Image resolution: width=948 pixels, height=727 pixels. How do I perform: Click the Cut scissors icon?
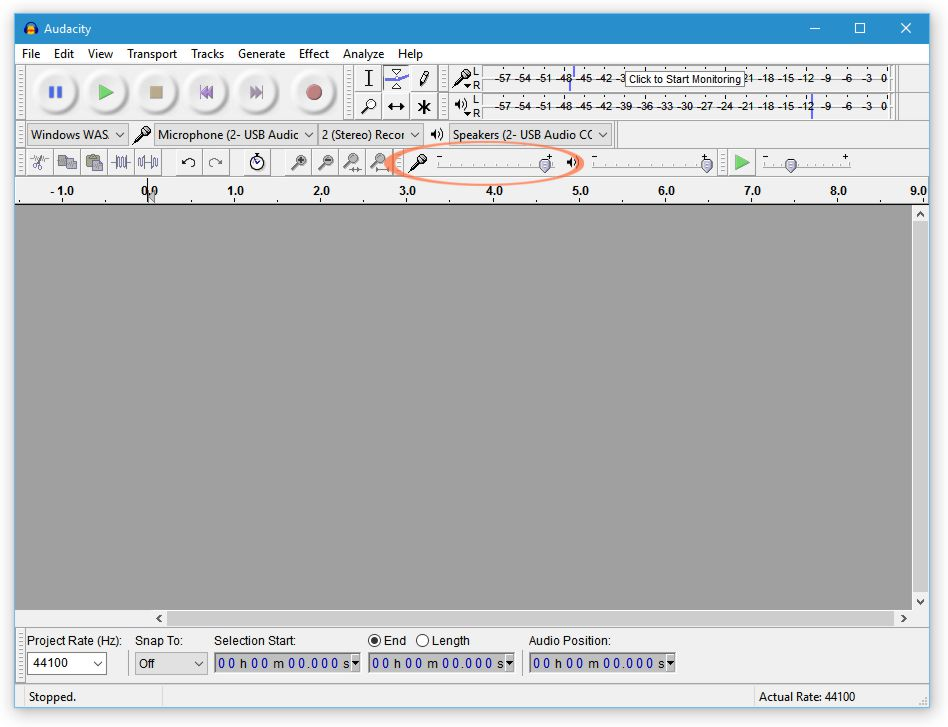click(x=39, y=162)
